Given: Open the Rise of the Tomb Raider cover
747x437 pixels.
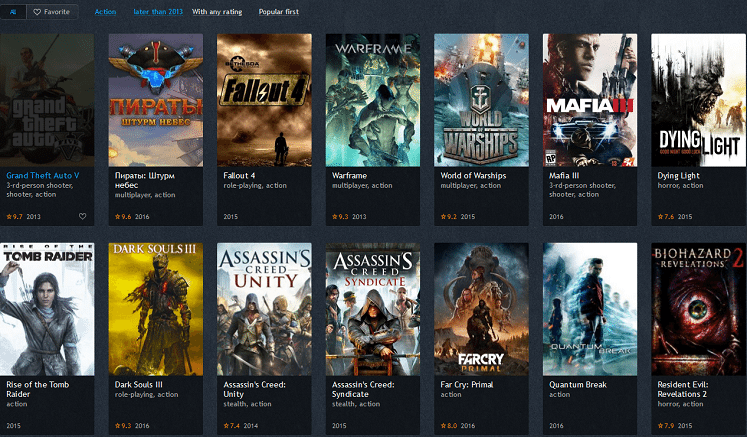Looking at the screenshot, I should [47, 309].
